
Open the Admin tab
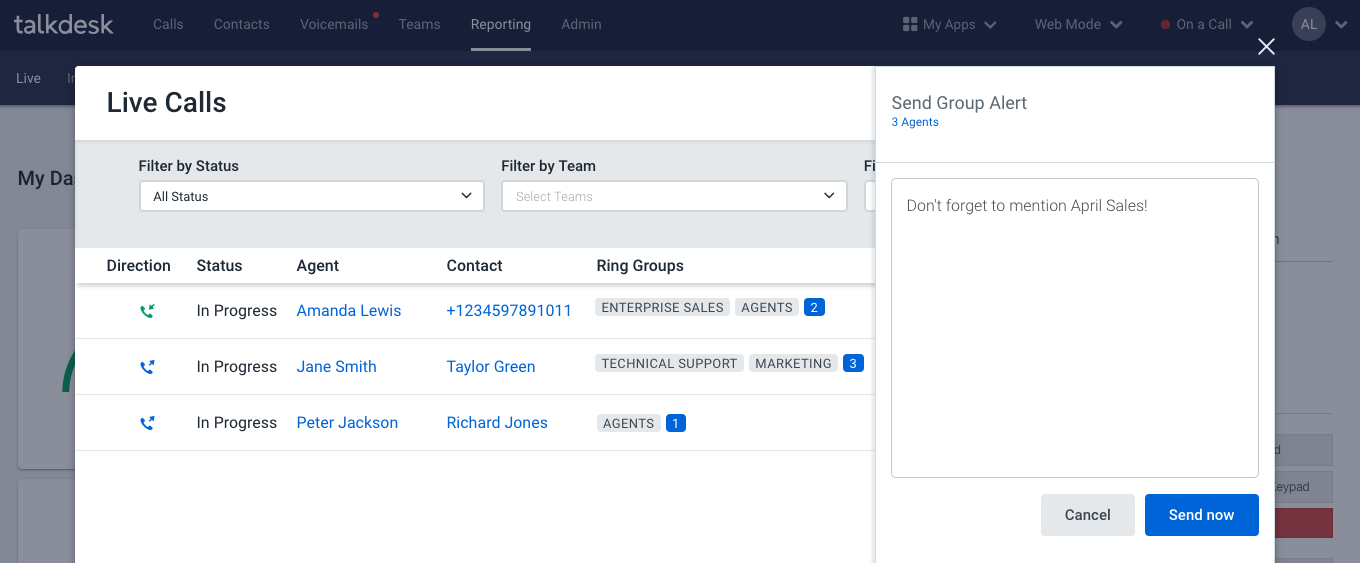pyautogui.click(x=581, y=24)
